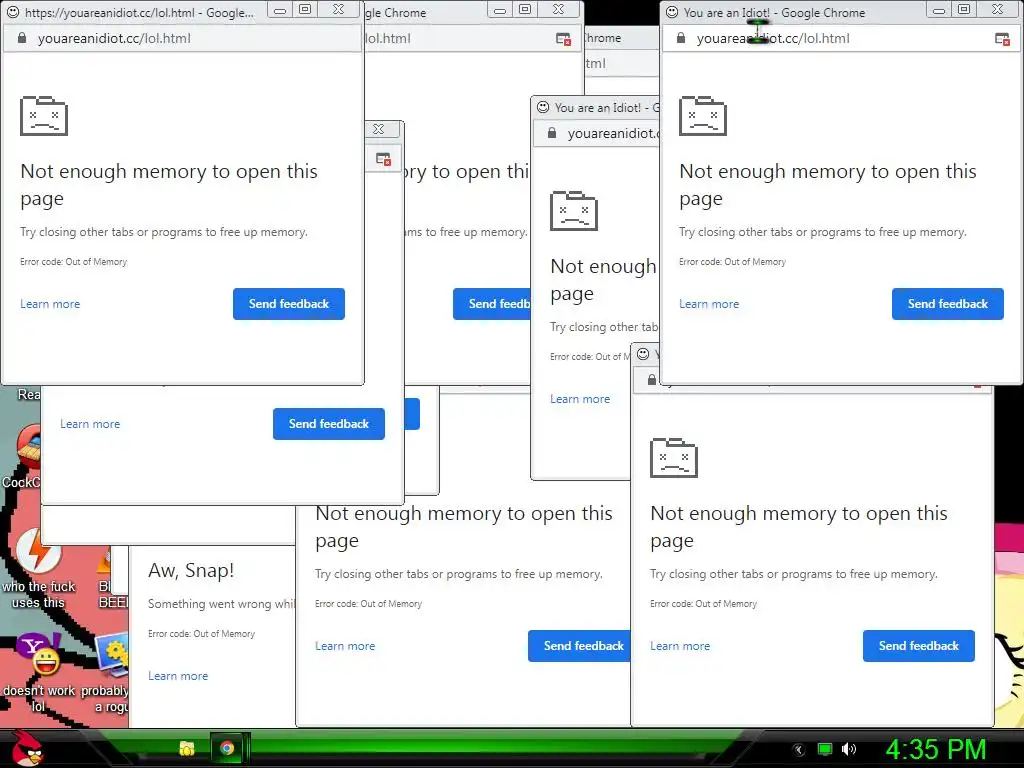Viewport: 1024px width, 768px height.
Task: Open Learn more in bottom-middle Chrome window
Action: tap(345, 646)
